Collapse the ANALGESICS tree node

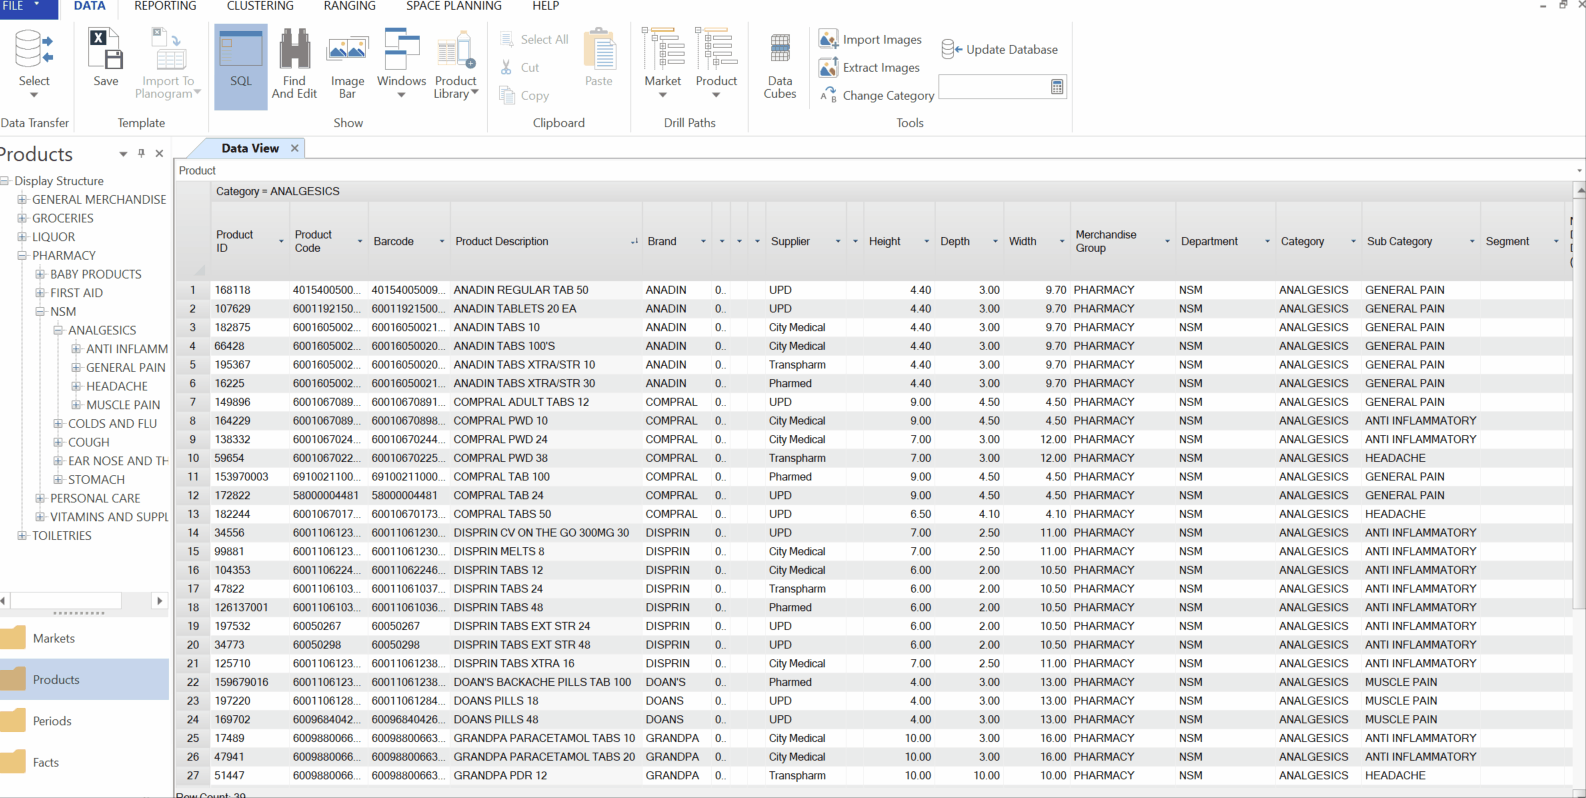pos(58,330)
